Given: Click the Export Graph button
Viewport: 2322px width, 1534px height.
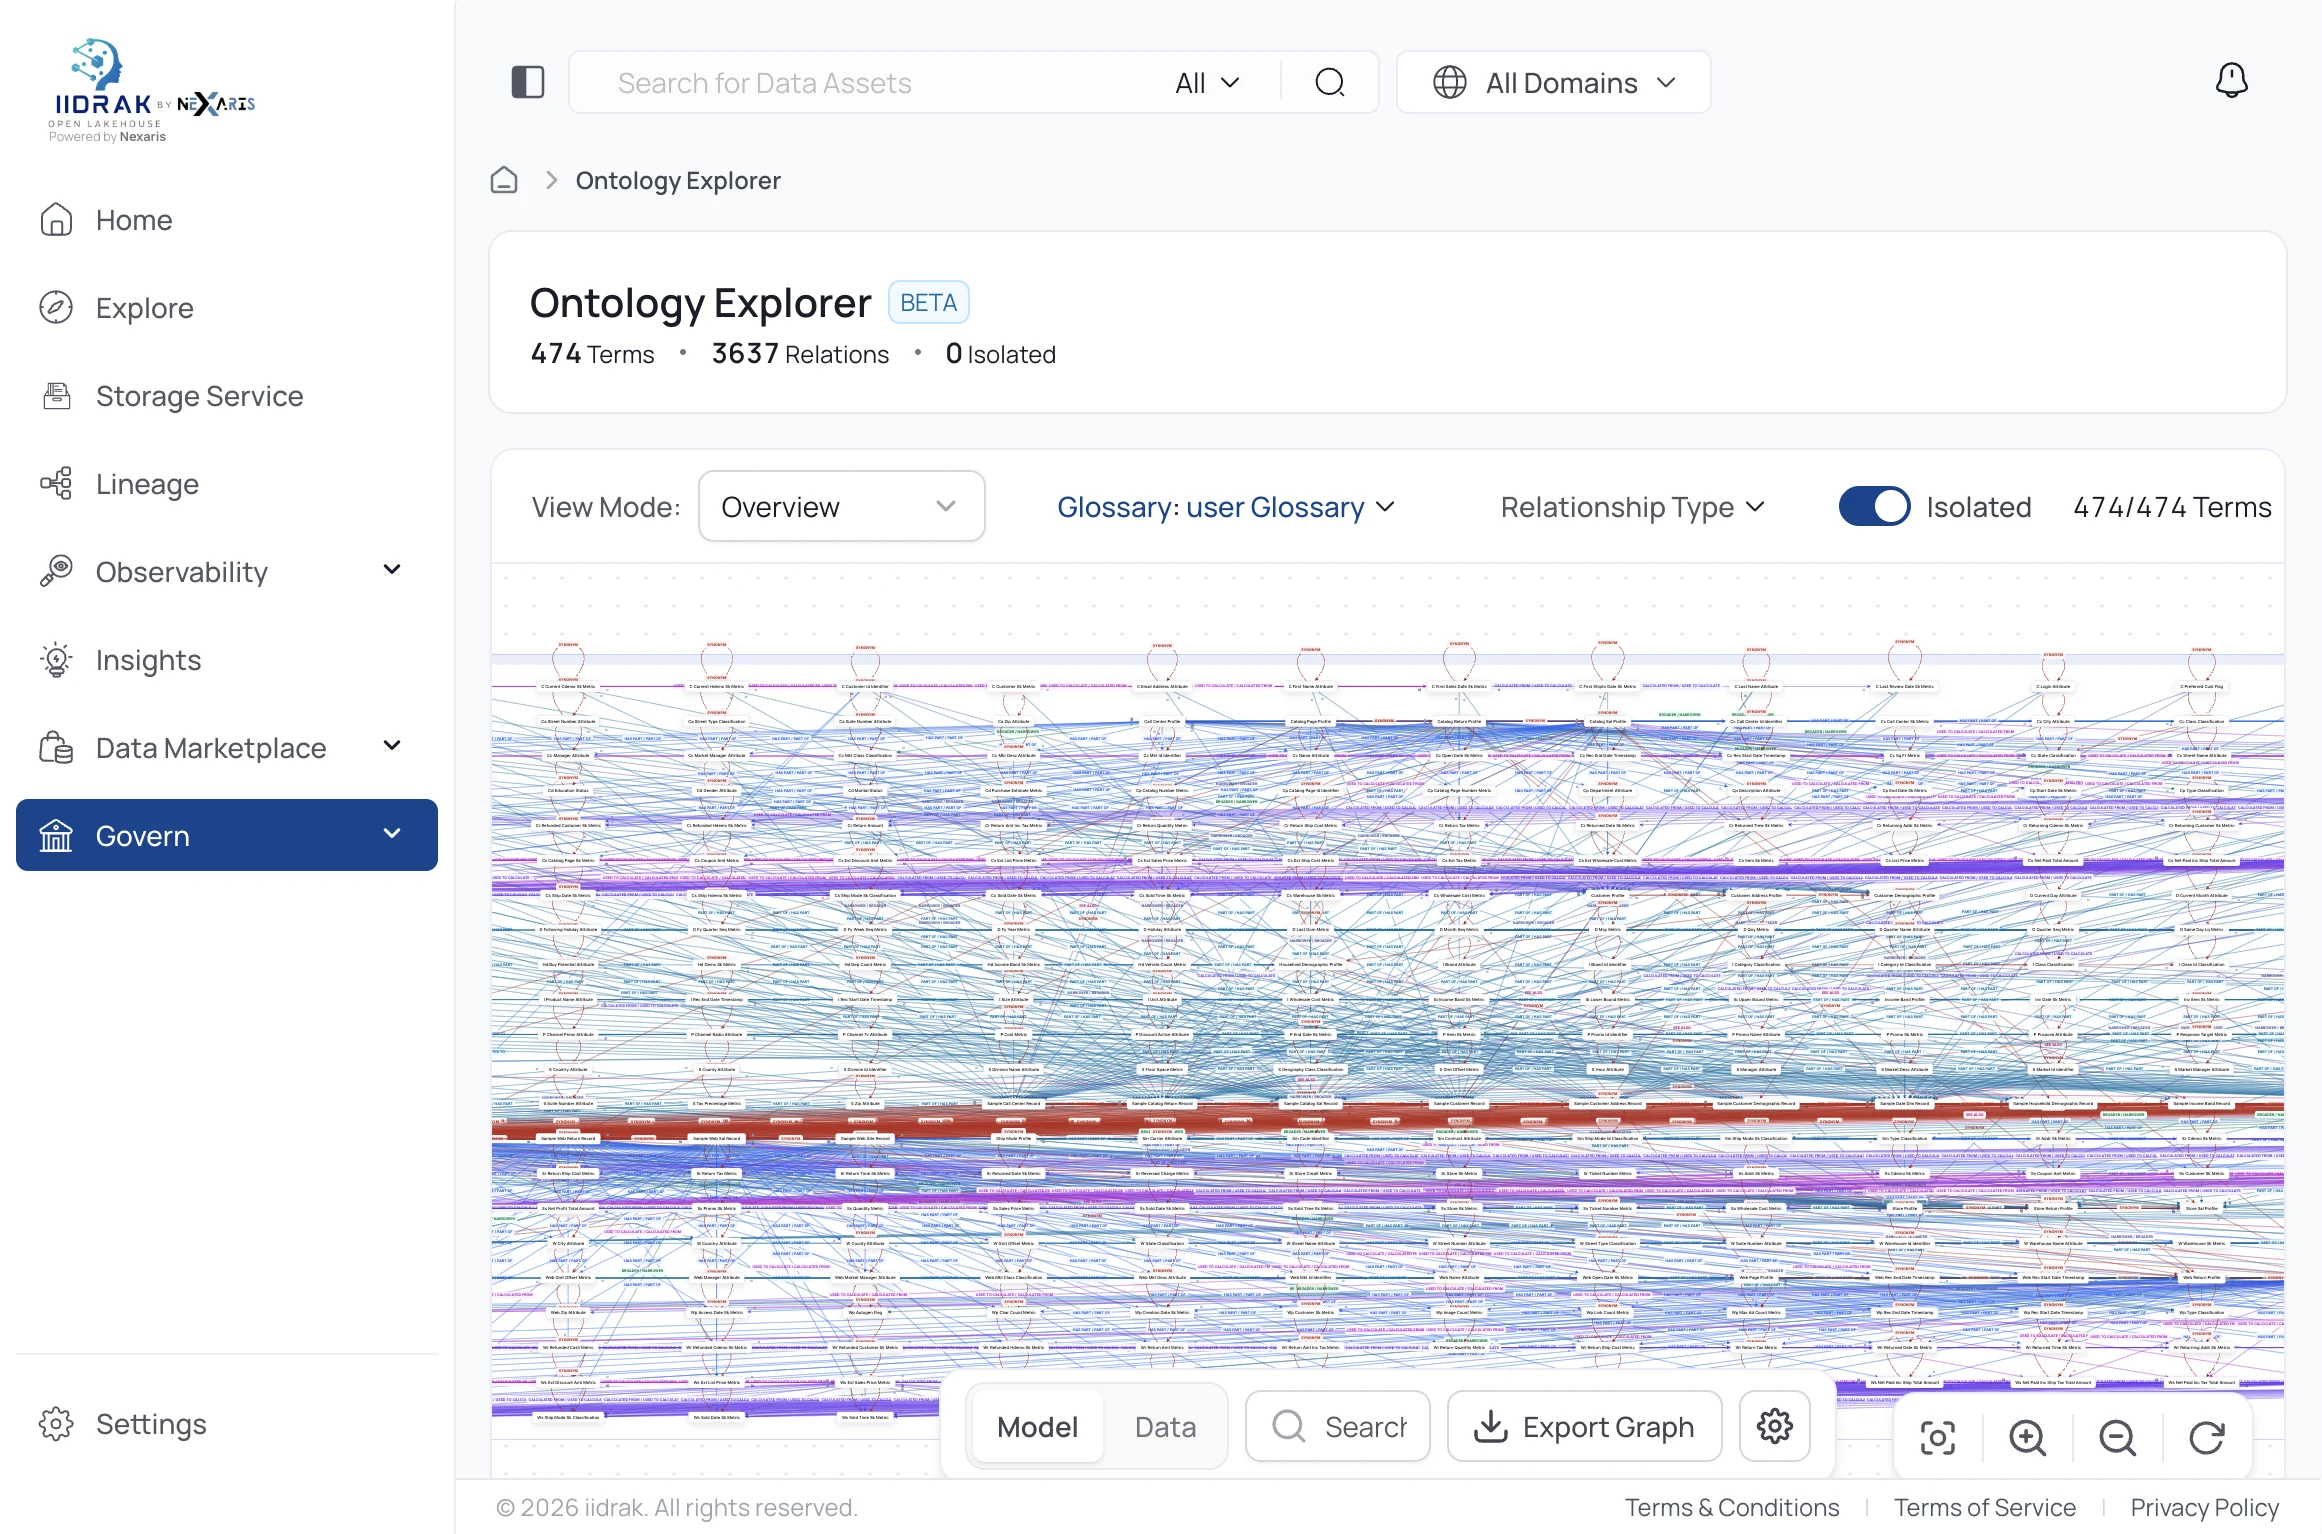Looking at the screenshot, I should pyautogui.click(x=1584, y=1427).
